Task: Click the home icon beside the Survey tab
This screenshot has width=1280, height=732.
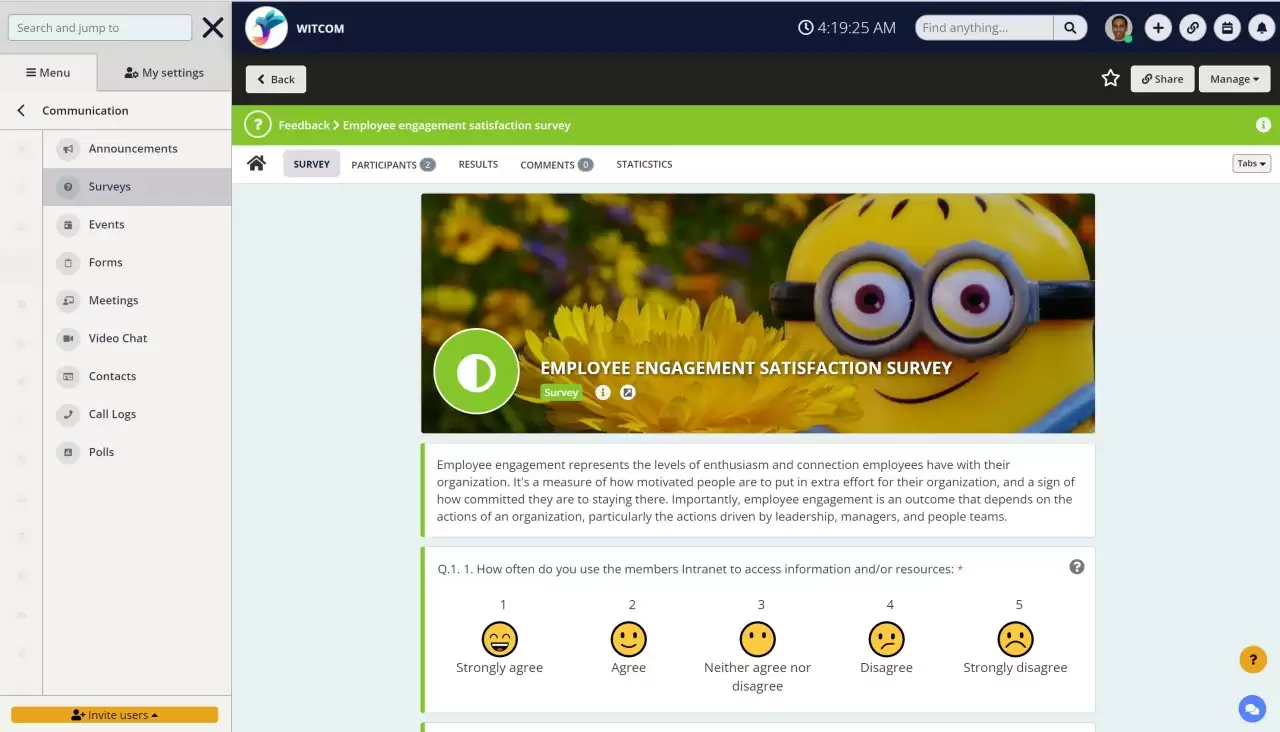Action: pos(256,162)
